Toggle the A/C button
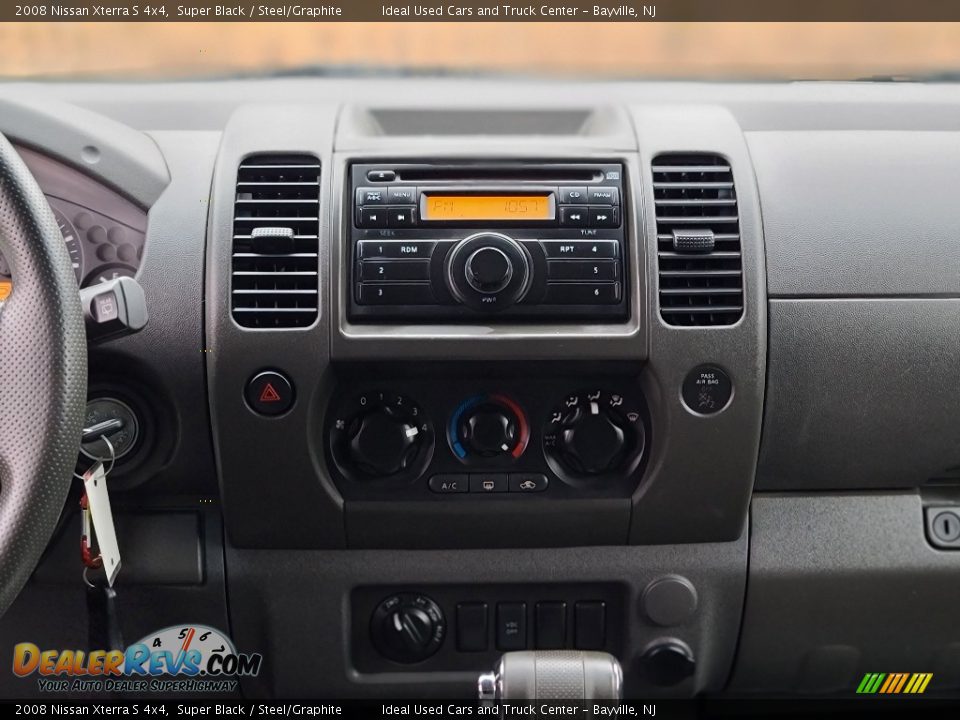This screenshot has height=720, width=960. 449,485
